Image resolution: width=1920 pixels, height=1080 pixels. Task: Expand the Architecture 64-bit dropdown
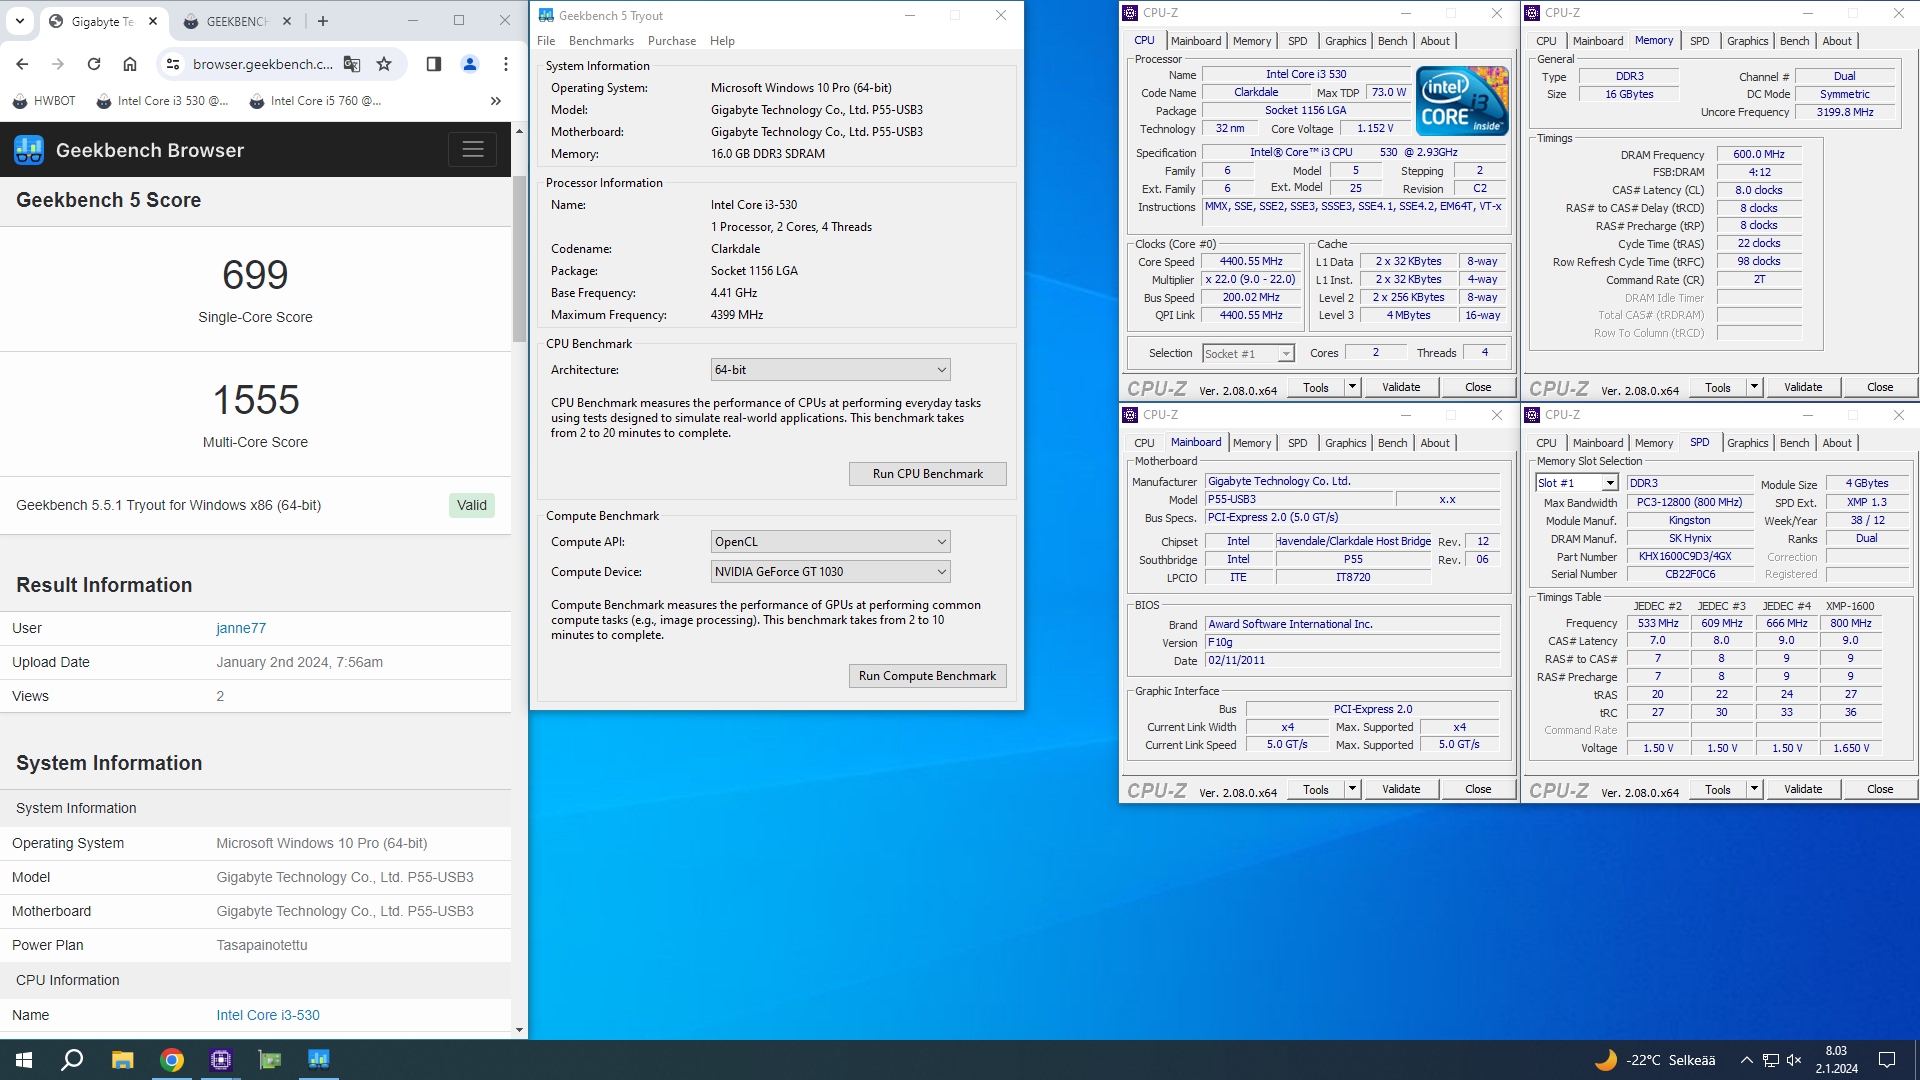point(830,370)
